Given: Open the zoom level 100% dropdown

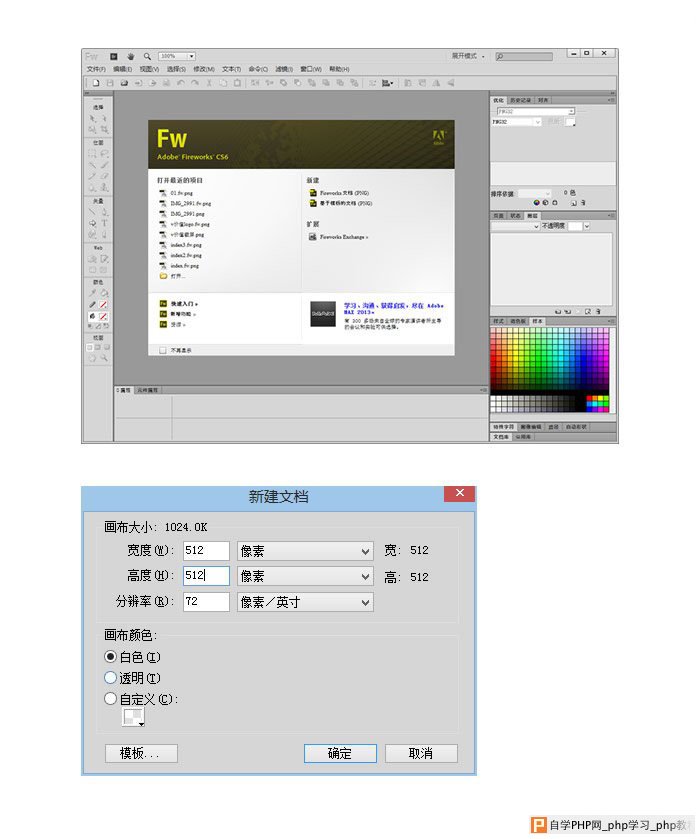Looking at the screenshot, I should point(192,56).
